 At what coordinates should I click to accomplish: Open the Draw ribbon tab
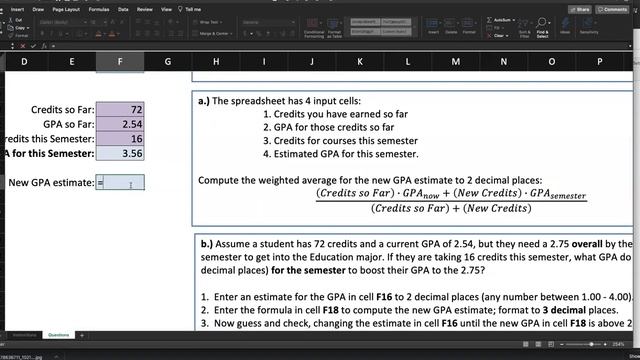click(x=38, y=9)
